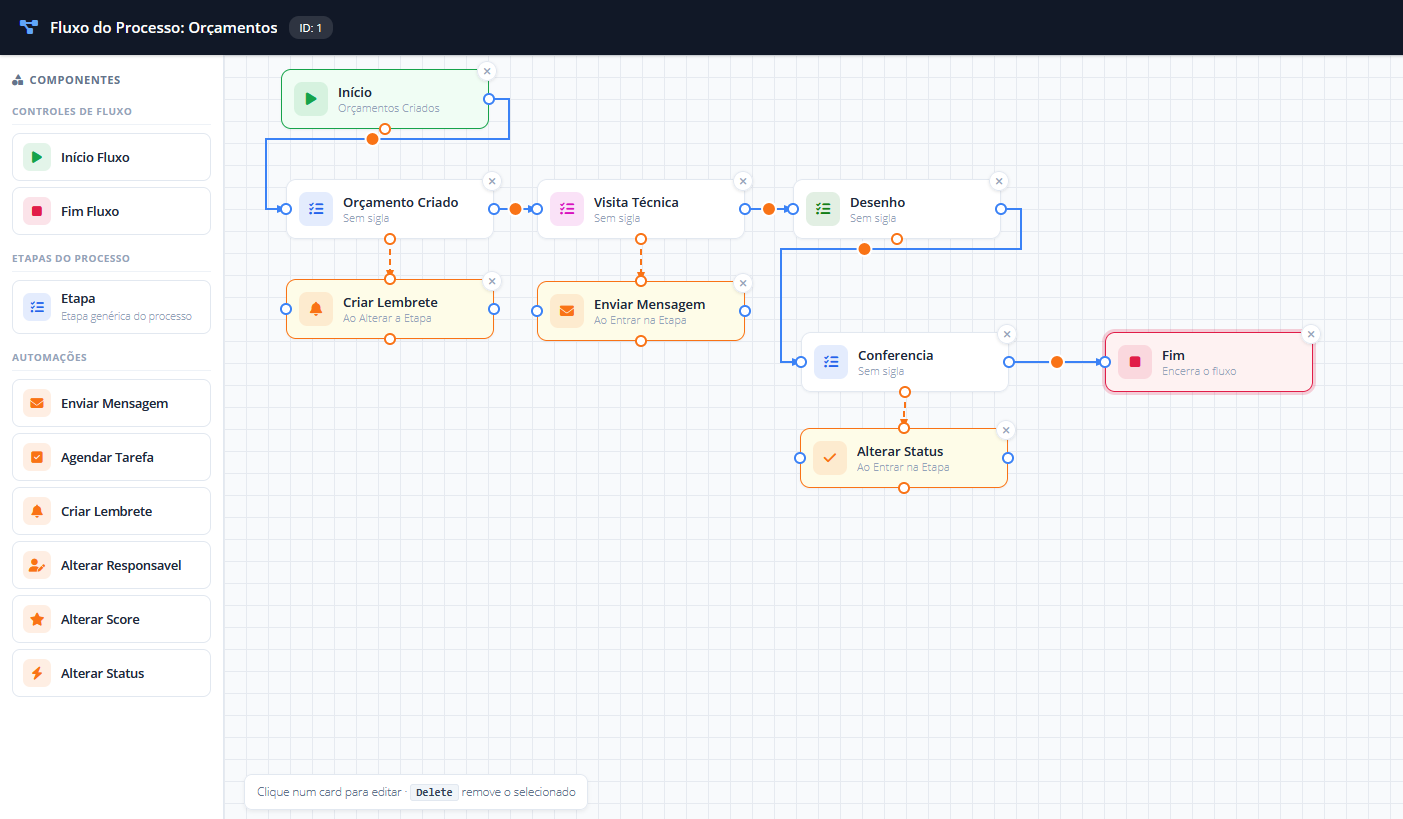Click the flow diagram icon in the header
Viewport: 1403px width, 819px height.
pyautogui.click(x=29, y=28)
